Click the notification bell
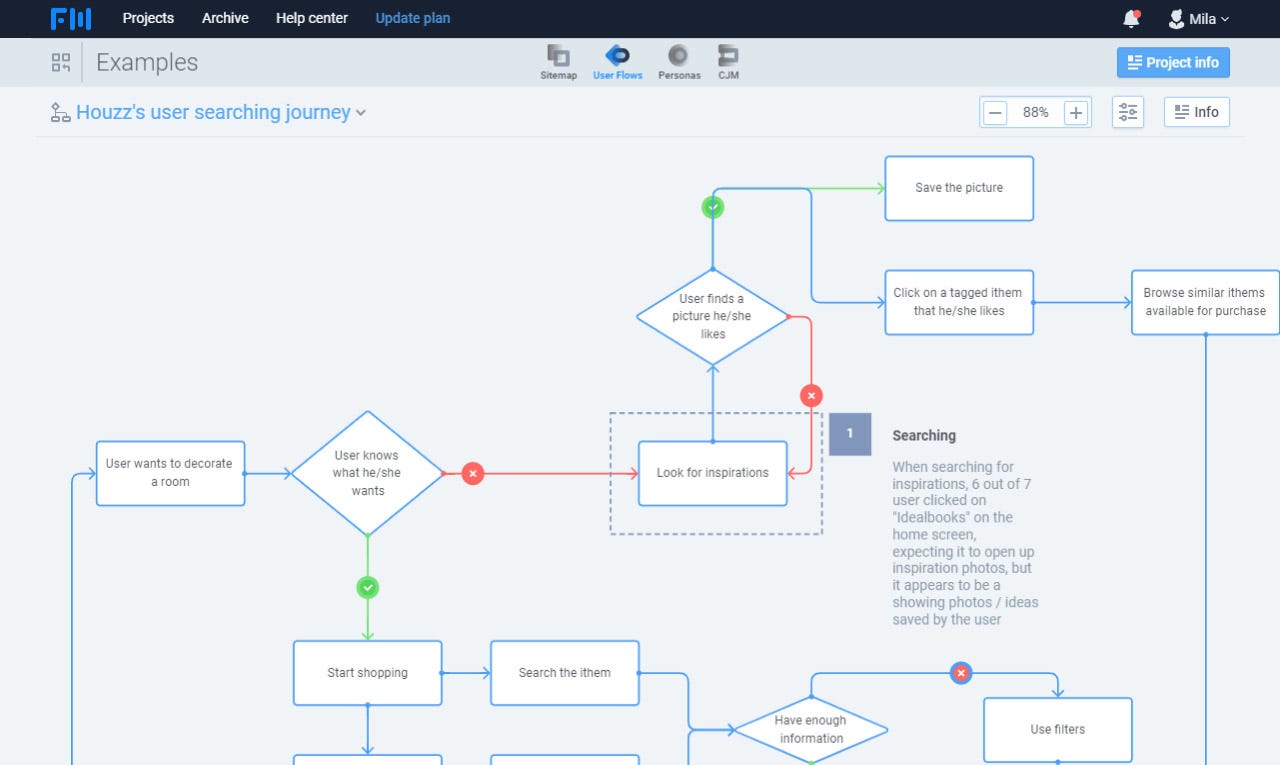Screen dimensions: 1280x765 tap(1130, 18)
